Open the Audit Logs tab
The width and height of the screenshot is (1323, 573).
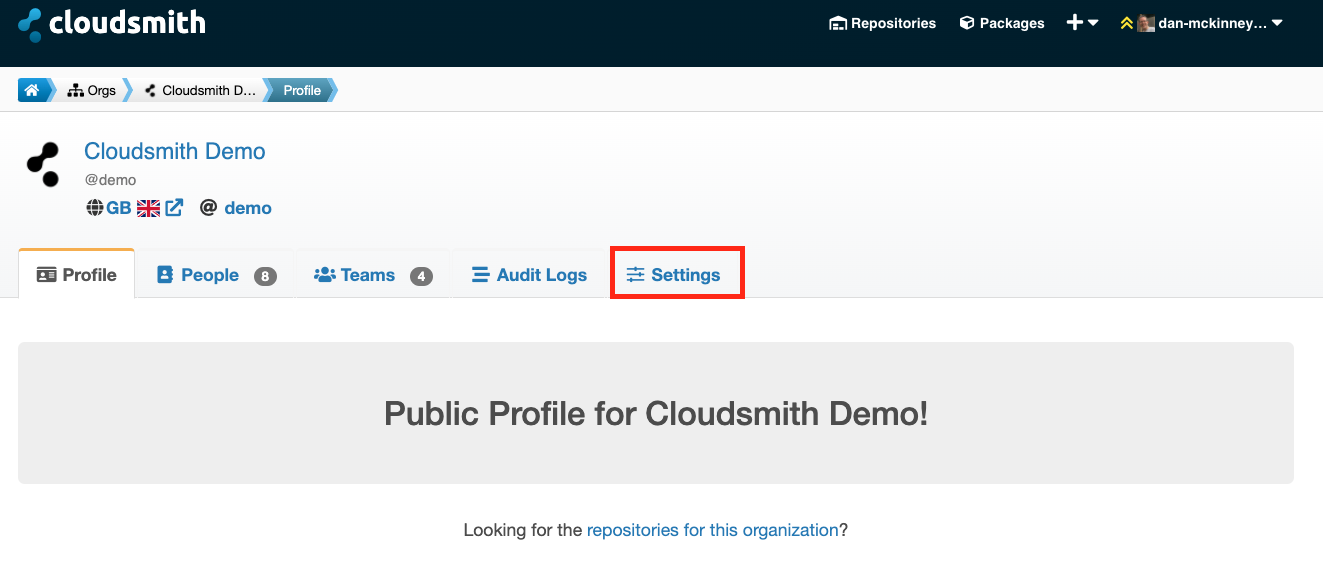529,275
